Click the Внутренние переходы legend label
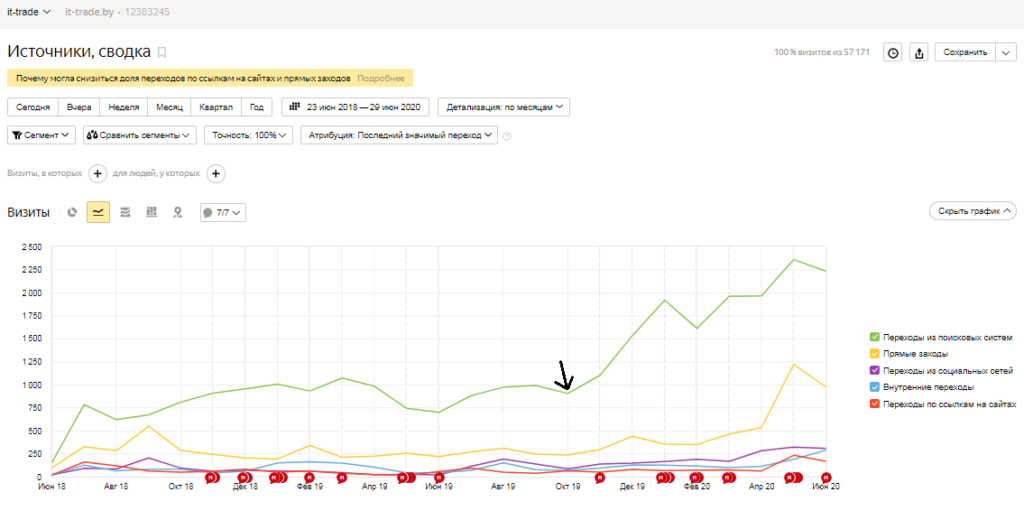Image resolution: width=1024 pixels, height=520 pixels. [x=928, y=387]
